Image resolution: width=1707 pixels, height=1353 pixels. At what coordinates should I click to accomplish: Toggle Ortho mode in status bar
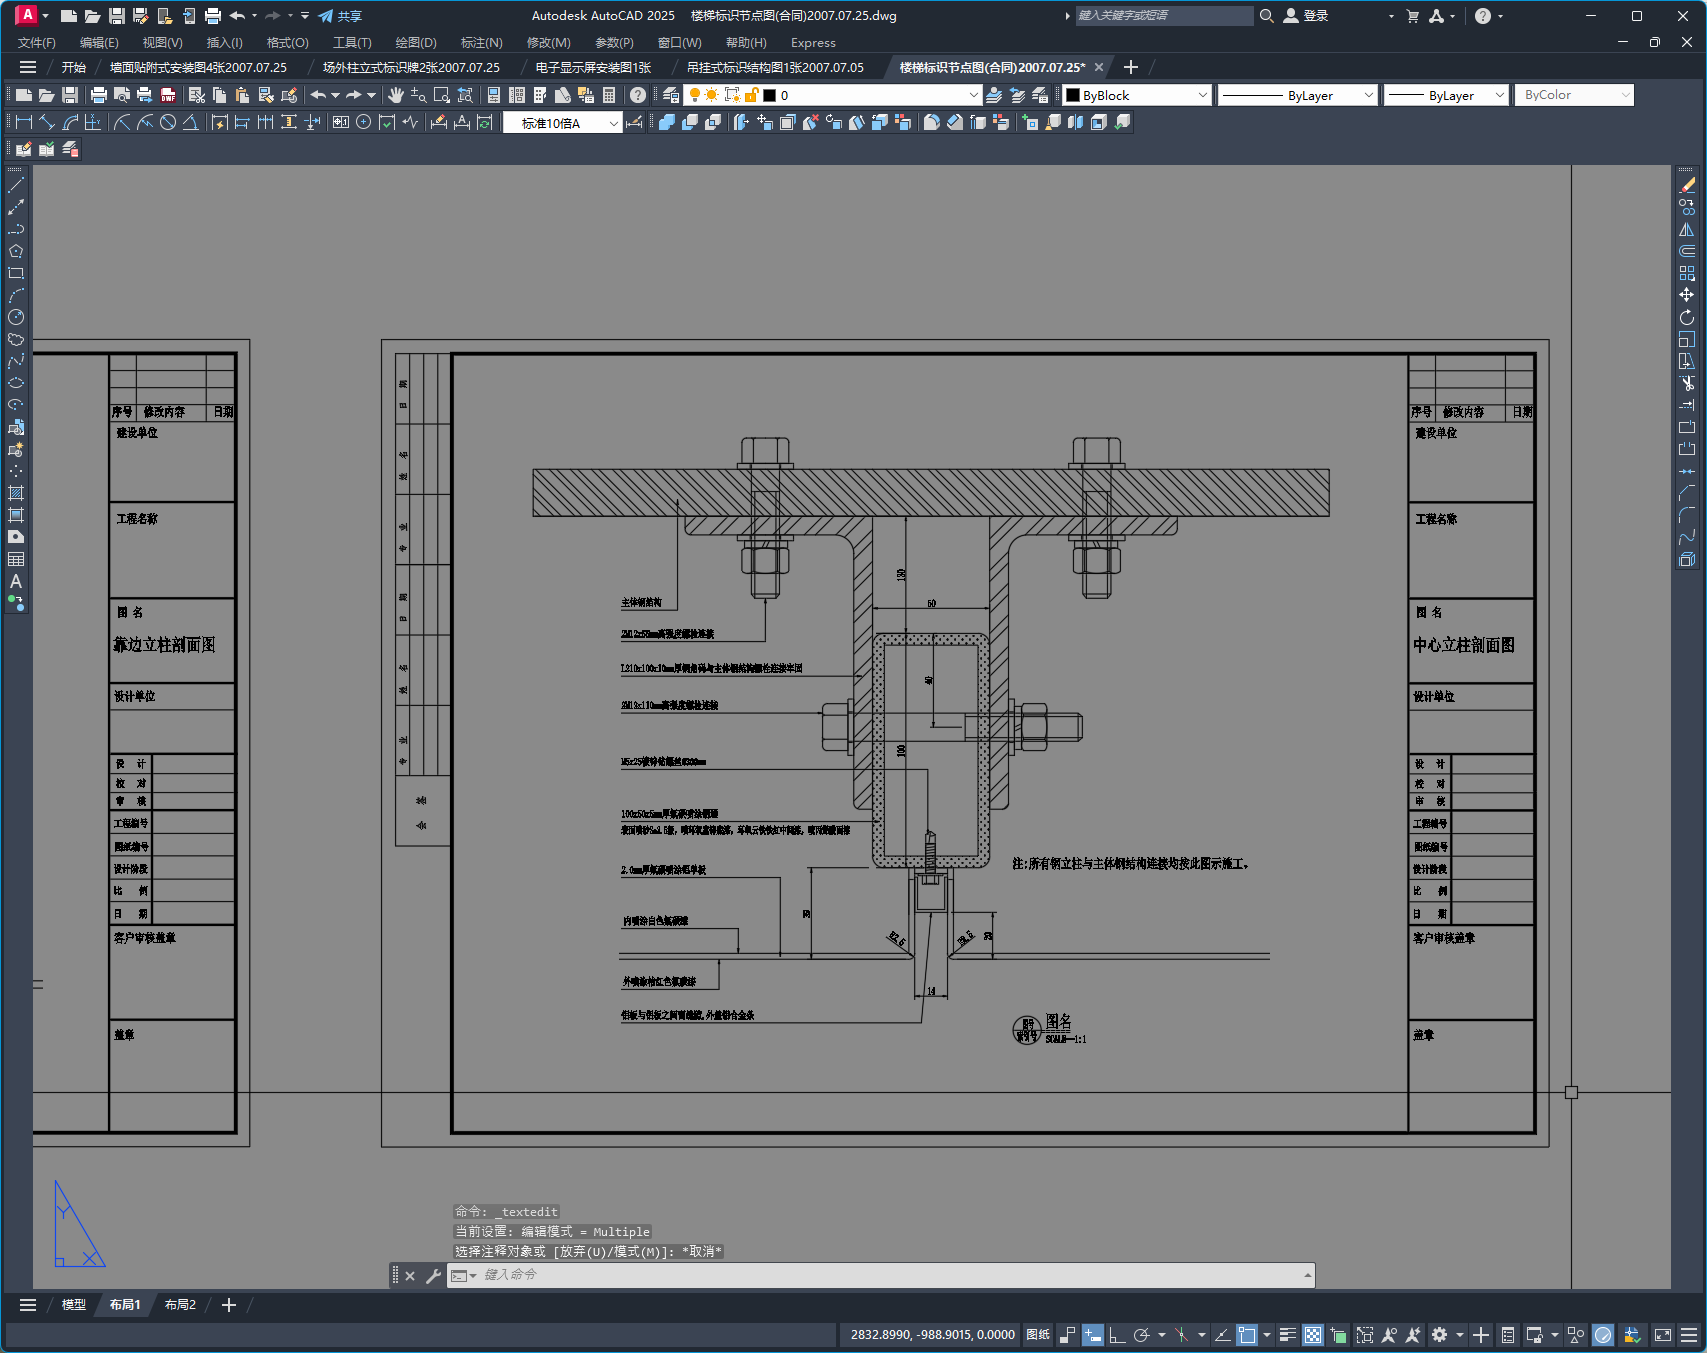1117,1335
